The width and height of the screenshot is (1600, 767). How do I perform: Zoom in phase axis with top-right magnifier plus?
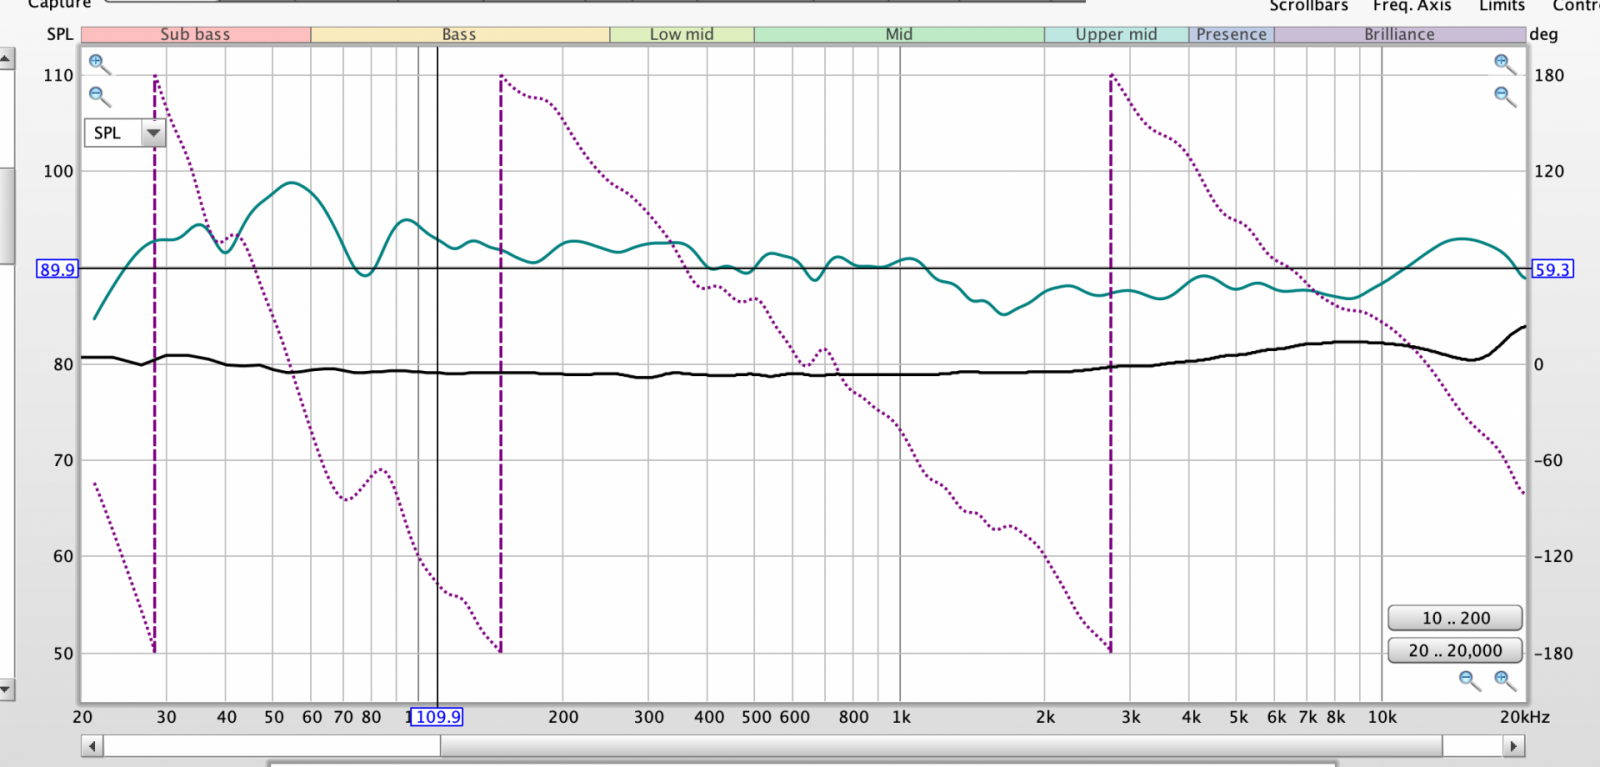[1505, 64]
